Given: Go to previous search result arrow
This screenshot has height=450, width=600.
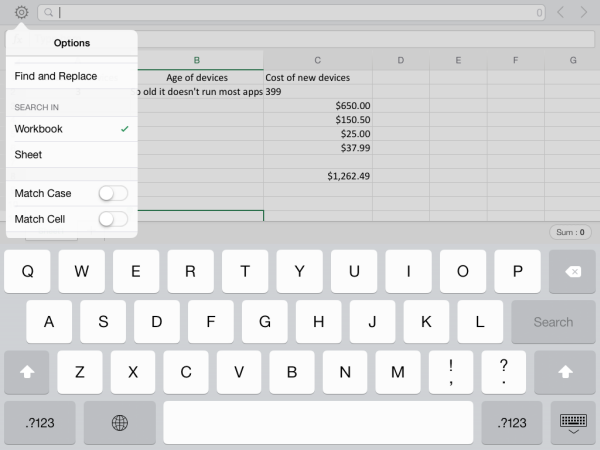Looking at the screenshot, I should coord(560,12).
